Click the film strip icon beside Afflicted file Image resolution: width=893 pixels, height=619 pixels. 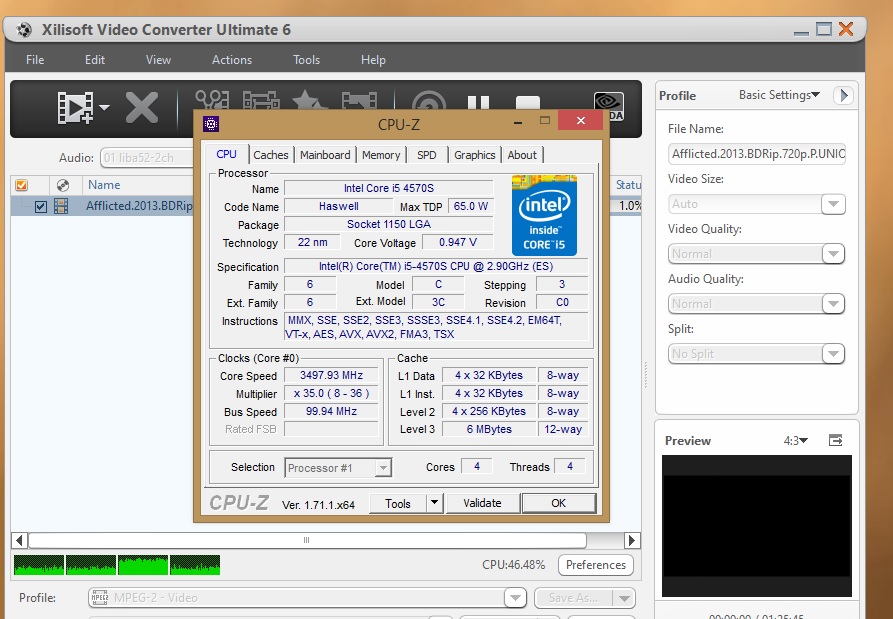coord(61,206)
